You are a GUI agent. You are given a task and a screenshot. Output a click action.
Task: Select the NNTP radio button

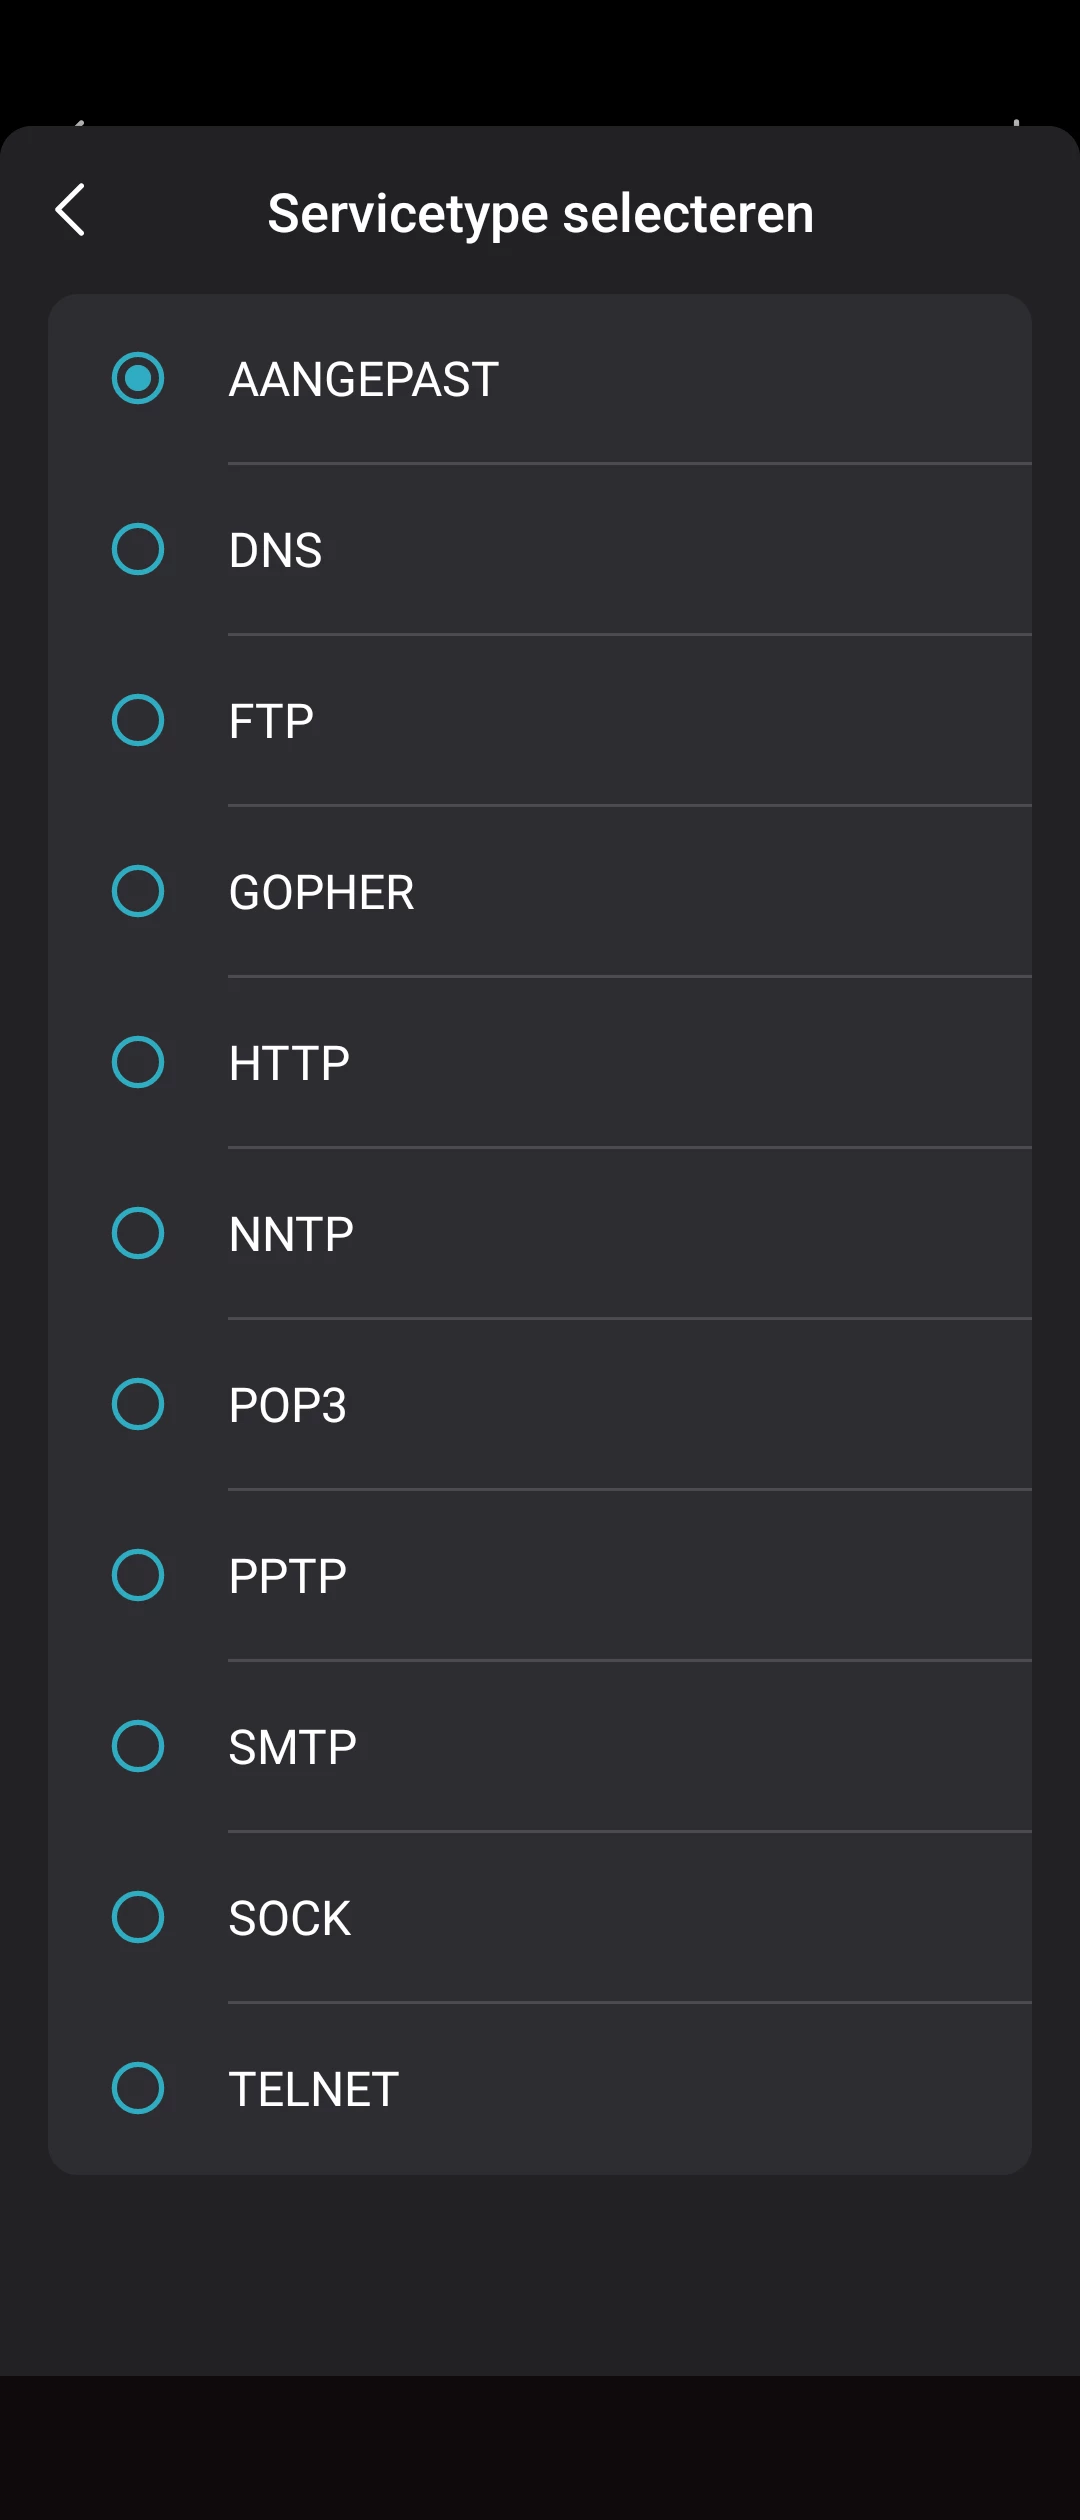[138, 1233]
